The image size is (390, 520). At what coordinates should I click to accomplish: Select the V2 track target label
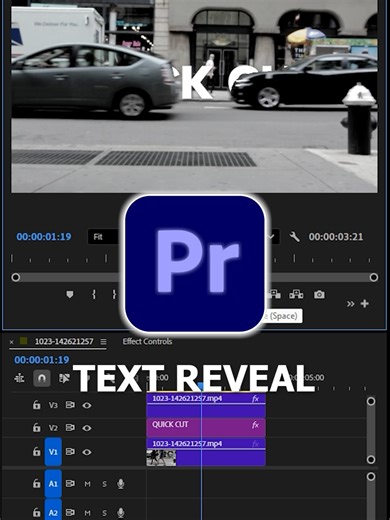tap(53, 428)
